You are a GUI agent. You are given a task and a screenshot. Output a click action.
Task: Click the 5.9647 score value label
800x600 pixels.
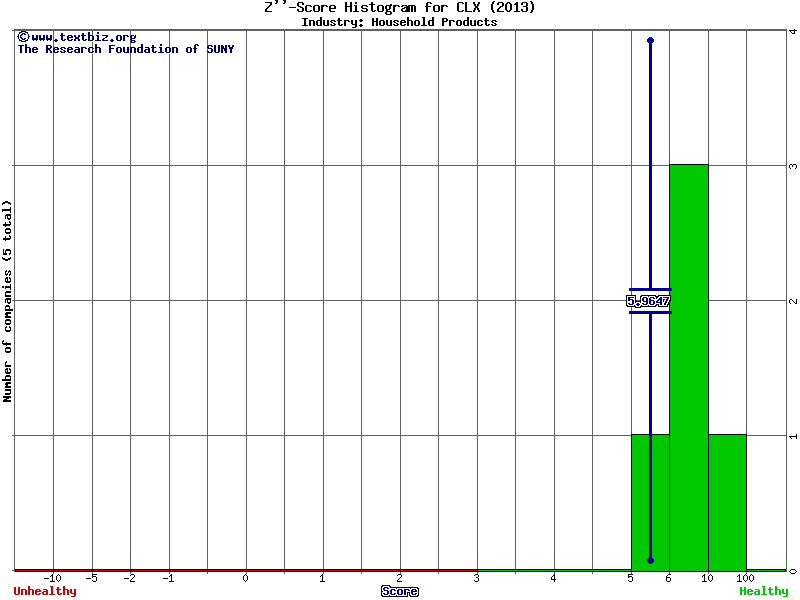coord(648,301)
